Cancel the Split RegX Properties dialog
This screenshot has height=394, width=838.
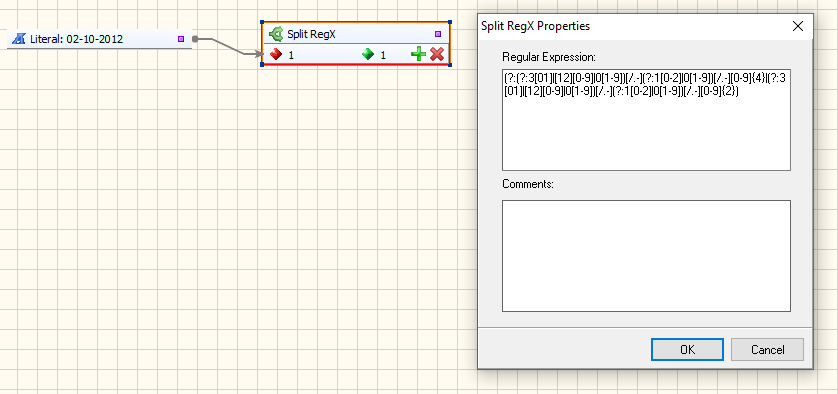[x=767, y=350]
